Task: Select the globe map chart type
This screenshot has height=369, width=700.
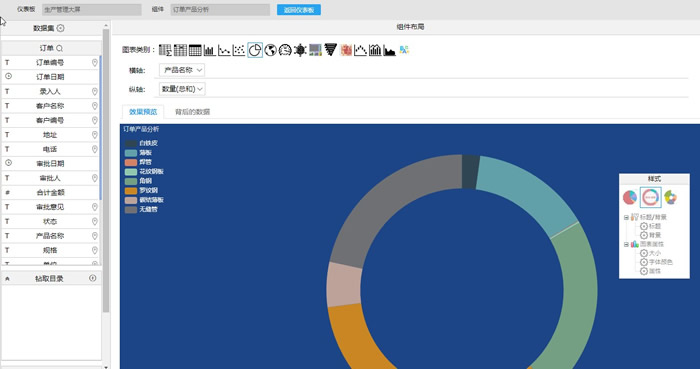Action: click(270, 50)
